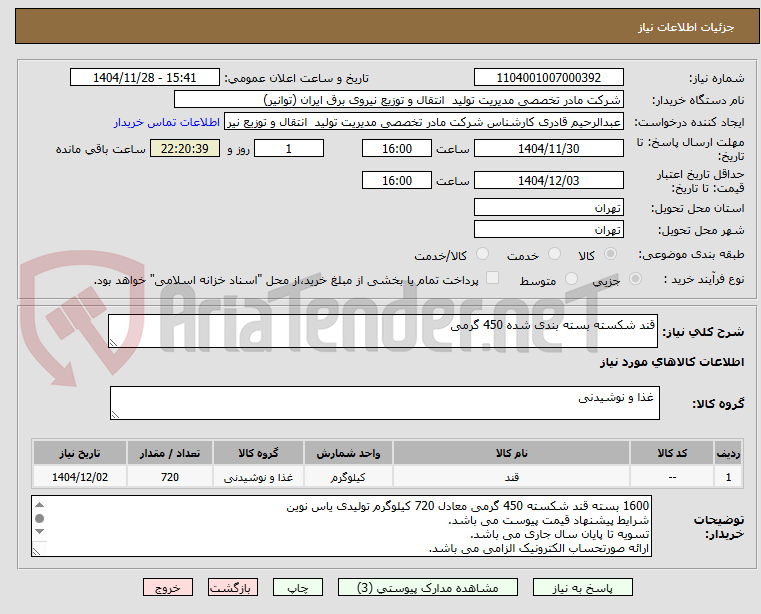This screenshot has width=761, height=614.
Task: Click row number 1 cell
Action: click(728, 477)
